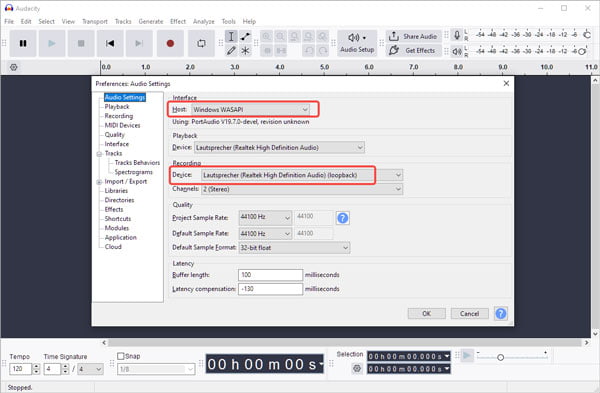Click the microphone record meter icon
The height and width of the screenshot is (393, 600).
pyautogui.click(x=457, y=36)
